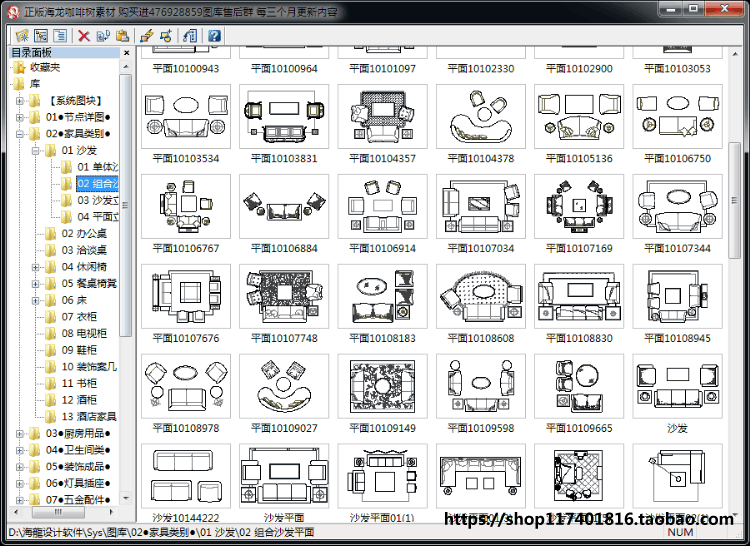Image resolution: width=750 pixels, height=546 pixels.
Task: Click the copy icon in the toolbar
Action: point(103,36)
